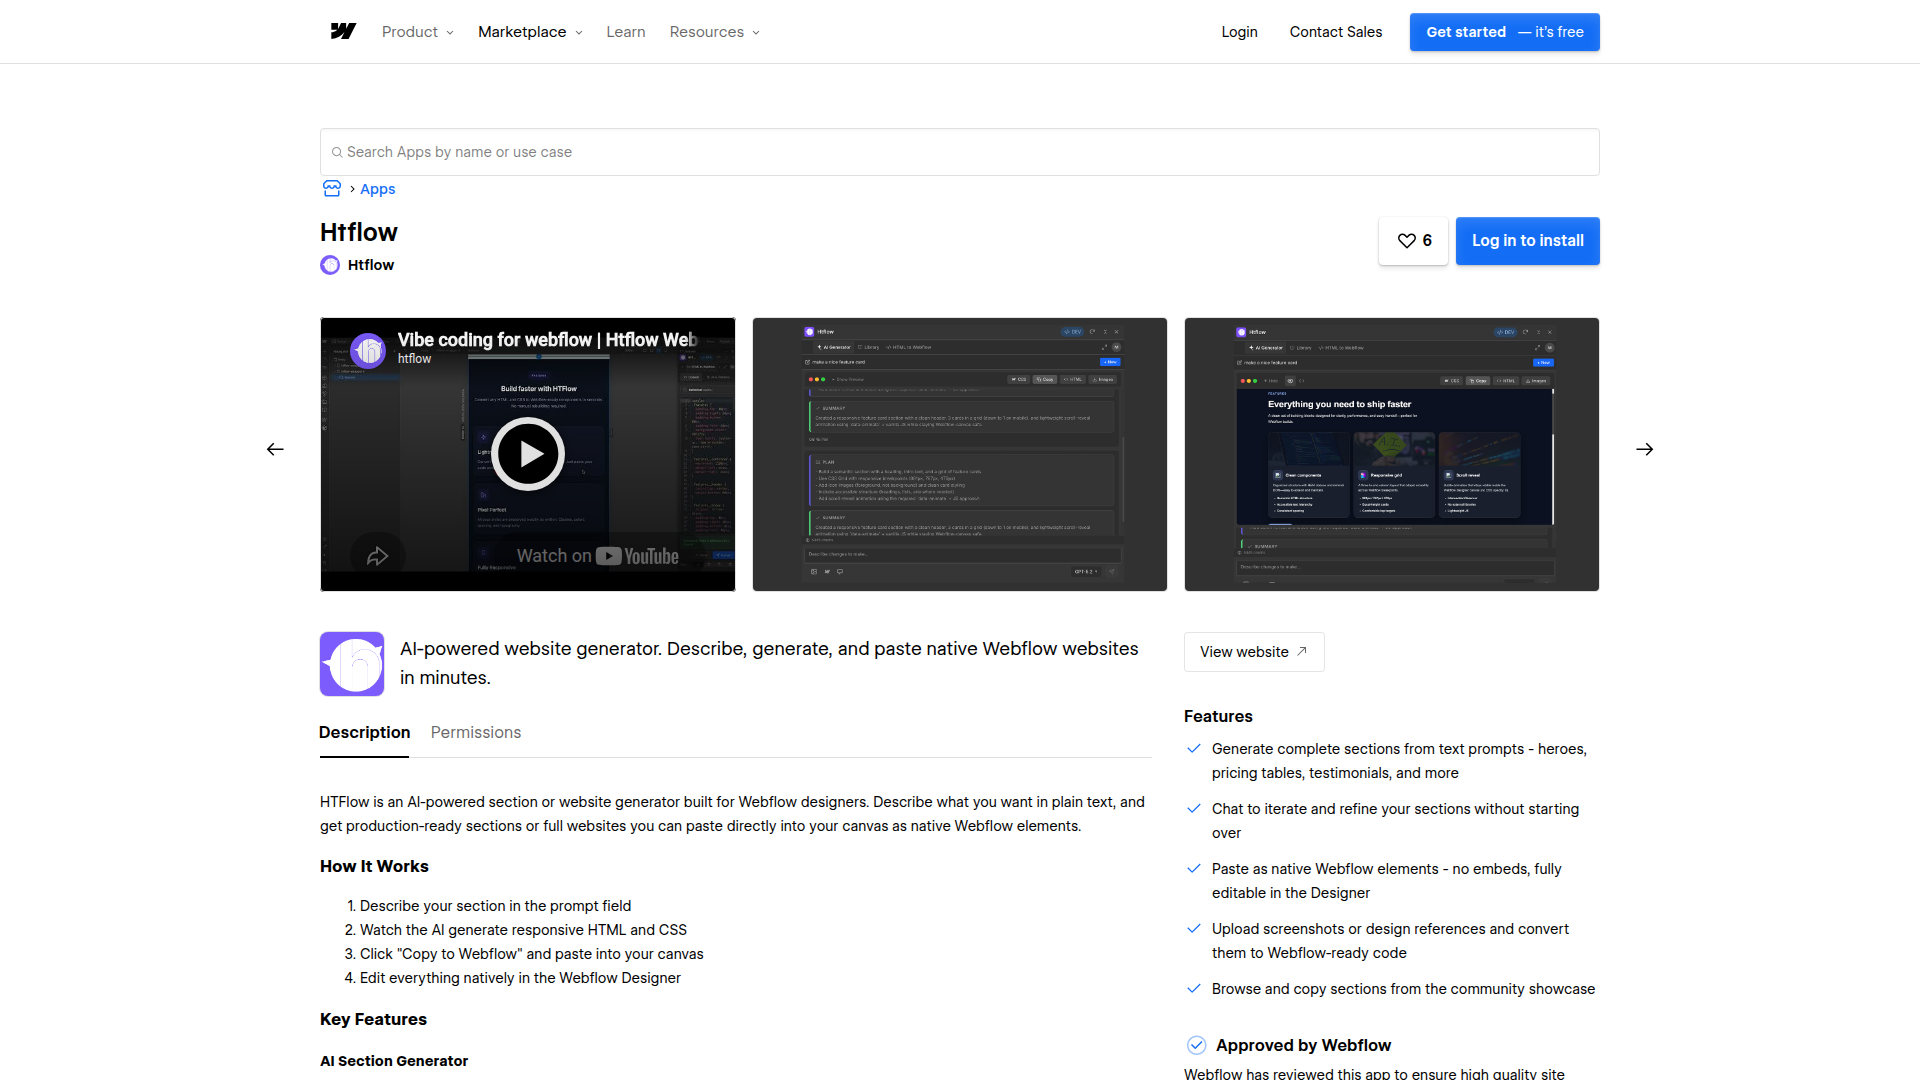Open the Learn nav item

(626, 32)
